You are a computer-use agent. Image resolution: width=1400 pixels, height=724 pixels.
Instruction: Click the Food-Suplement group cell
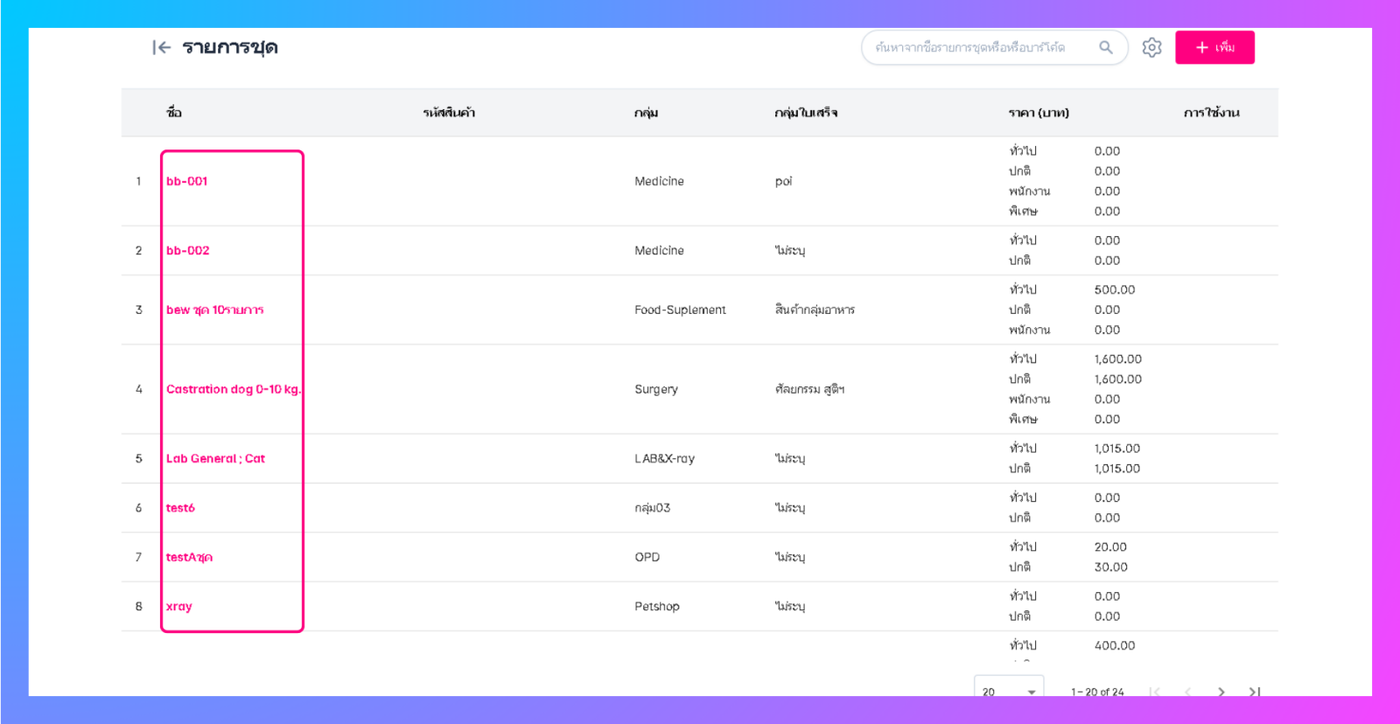(x=680, y=310)
